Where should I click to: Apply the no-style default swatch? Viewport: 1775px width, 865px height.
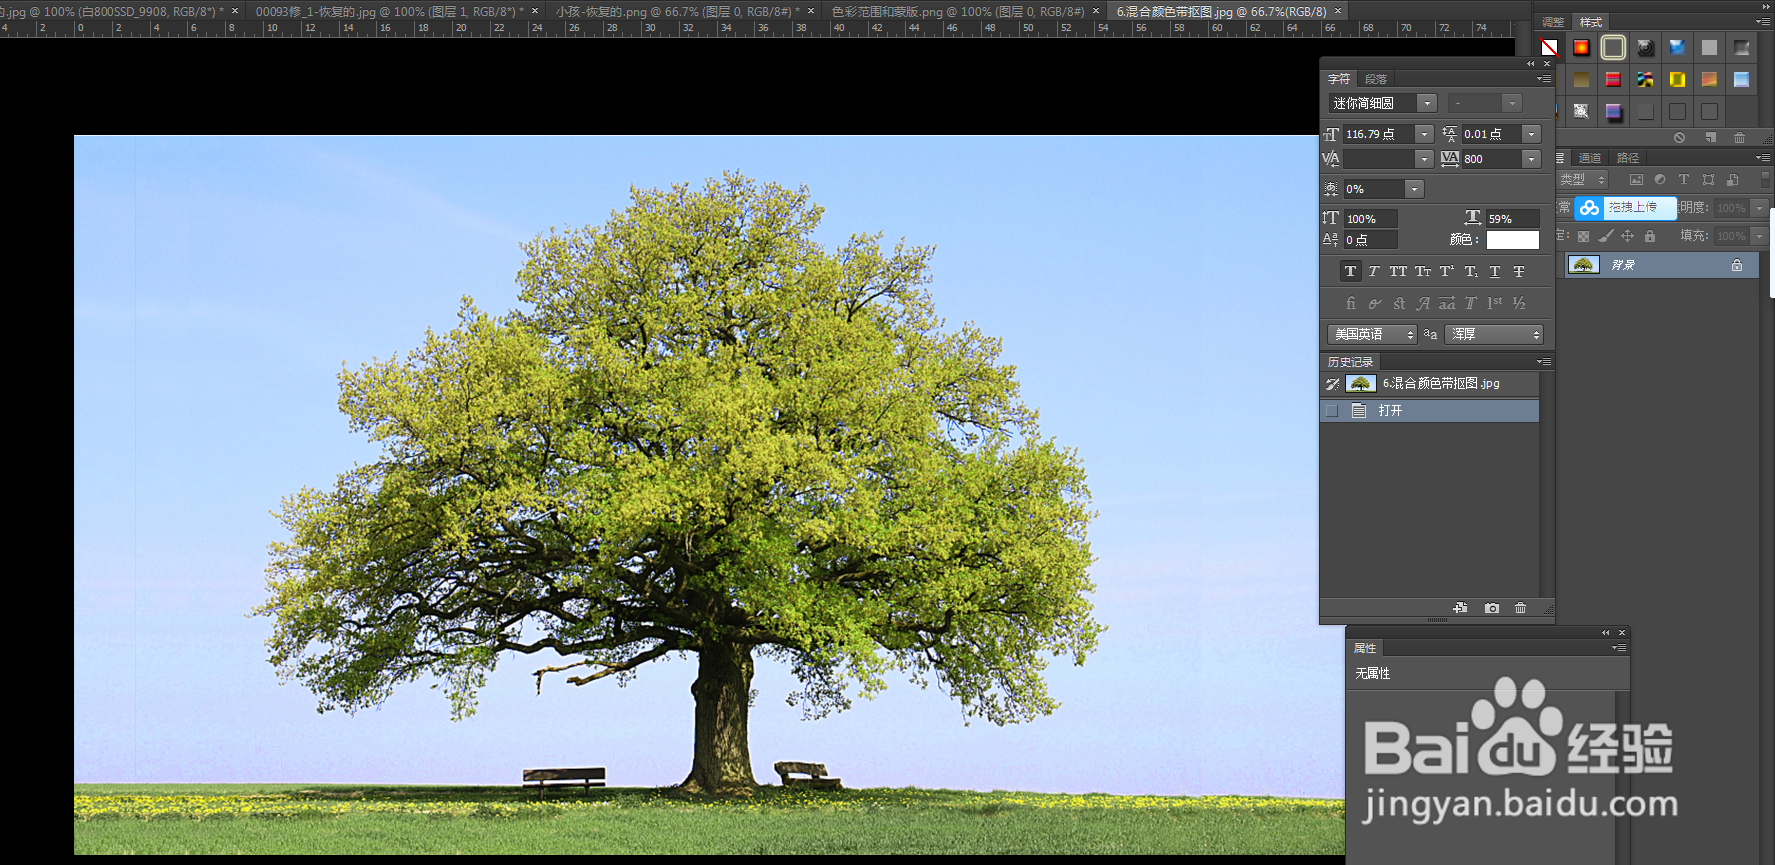[x=1549, y=47]
